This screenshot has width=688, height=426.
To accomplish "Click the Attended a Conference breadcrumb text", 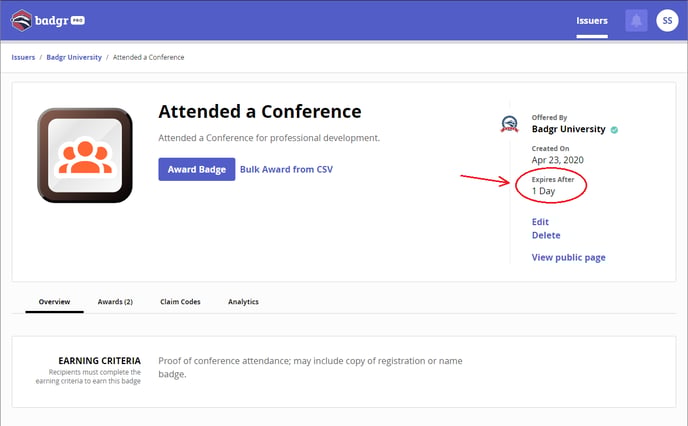I will tap(149, 57).
